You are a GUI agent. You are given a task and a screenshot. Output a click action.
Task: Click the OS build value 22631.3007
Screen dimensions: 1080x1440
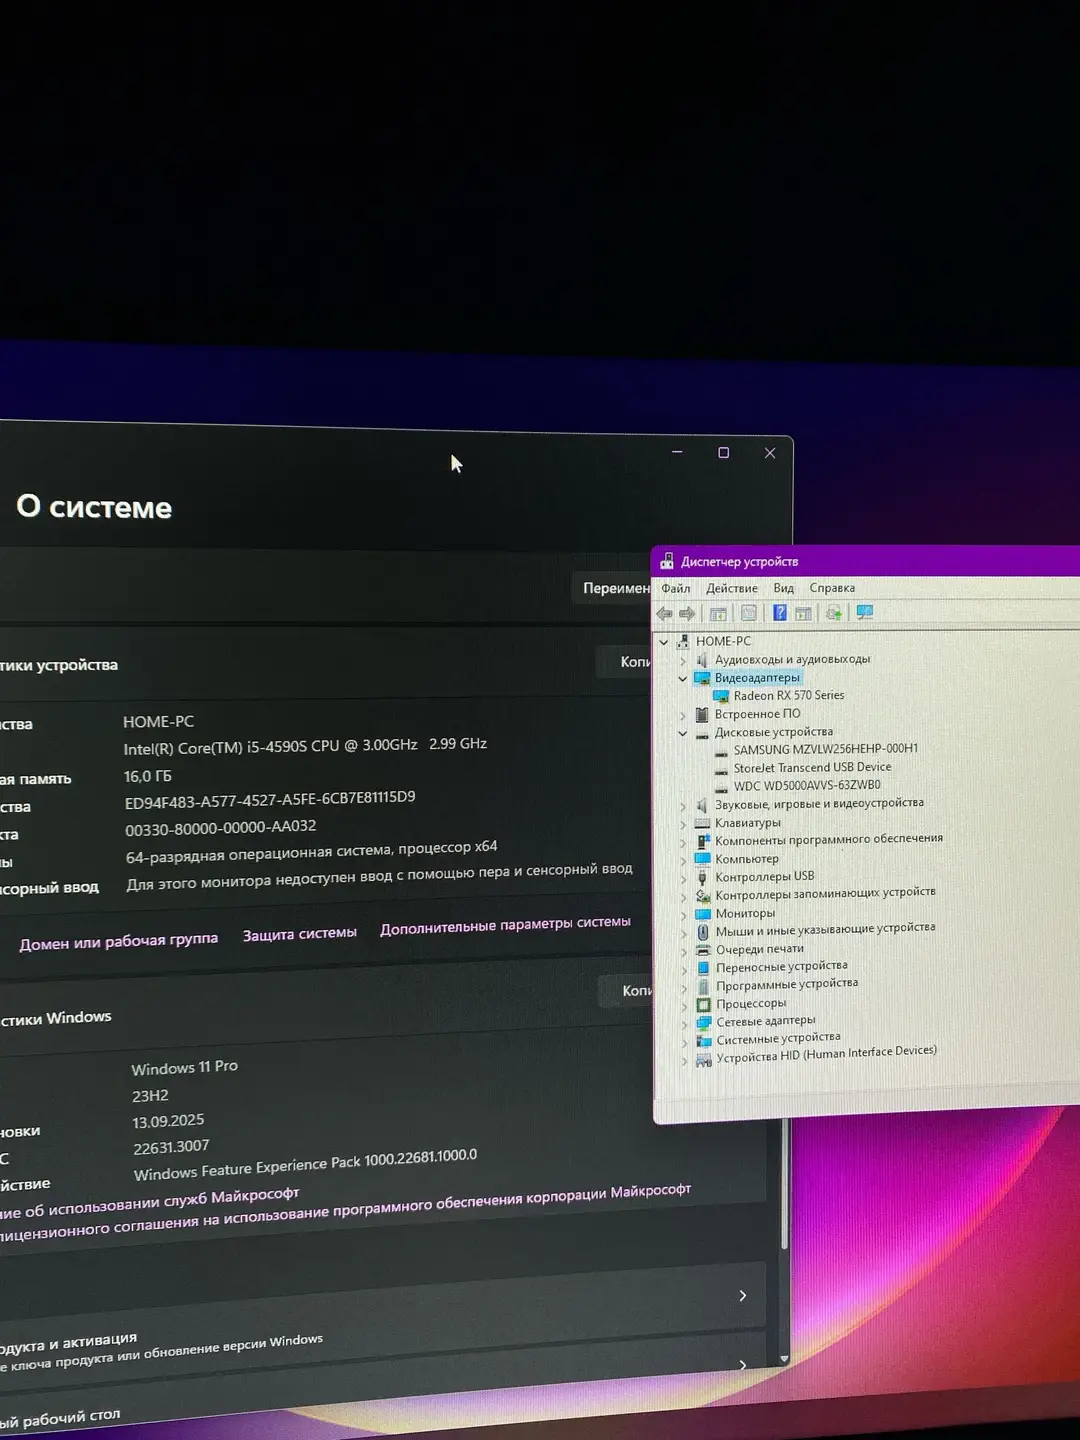[171, 1147]
